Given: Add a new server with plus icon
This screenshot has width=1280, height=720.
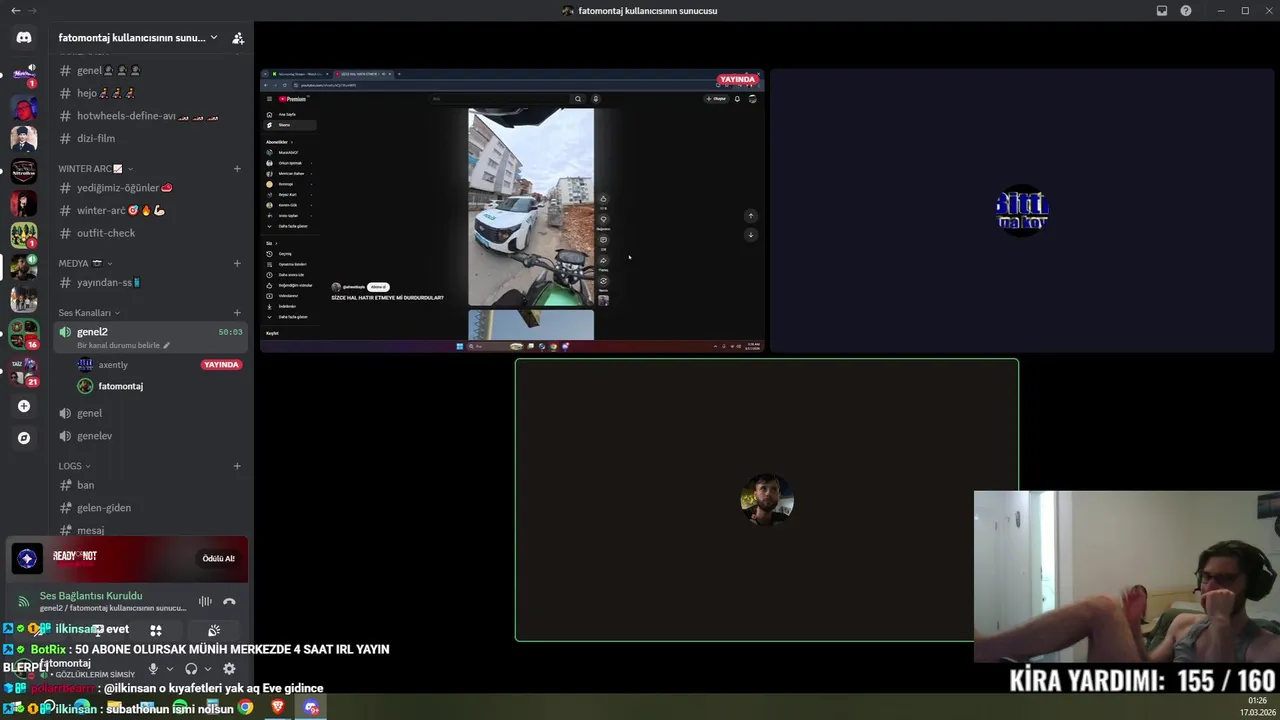Looking at the screenshot, I should pos(24,406).
